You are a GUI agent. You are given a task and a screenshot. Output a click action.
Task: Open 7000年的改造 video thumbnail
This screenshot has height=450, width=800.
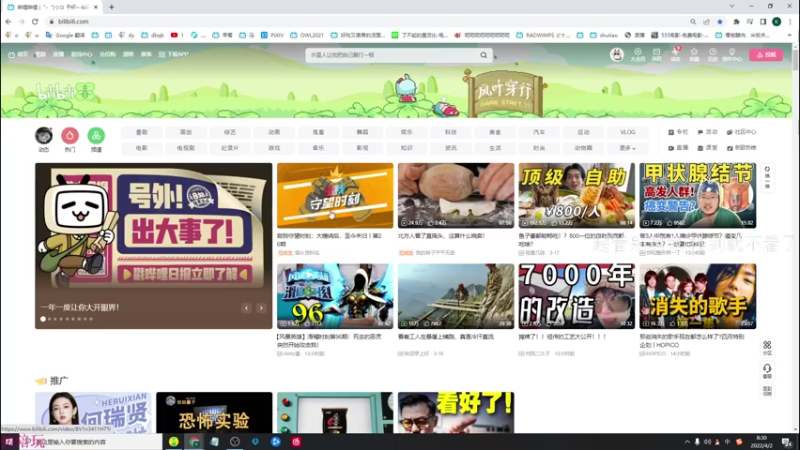577,296
